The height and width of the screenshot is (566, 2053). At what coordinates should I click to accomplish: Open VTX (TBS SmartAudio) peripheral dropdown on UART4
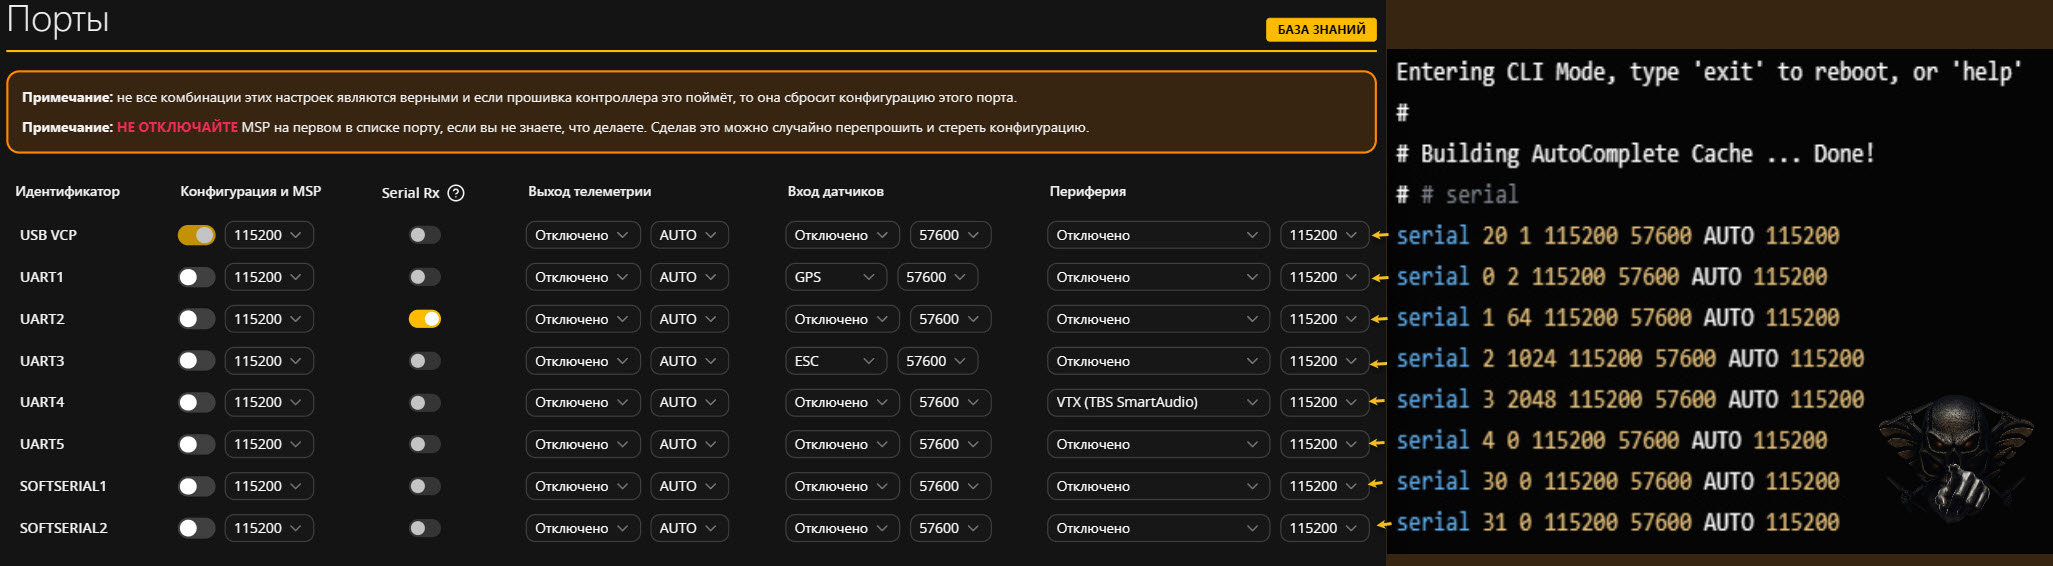point(1159,402)
